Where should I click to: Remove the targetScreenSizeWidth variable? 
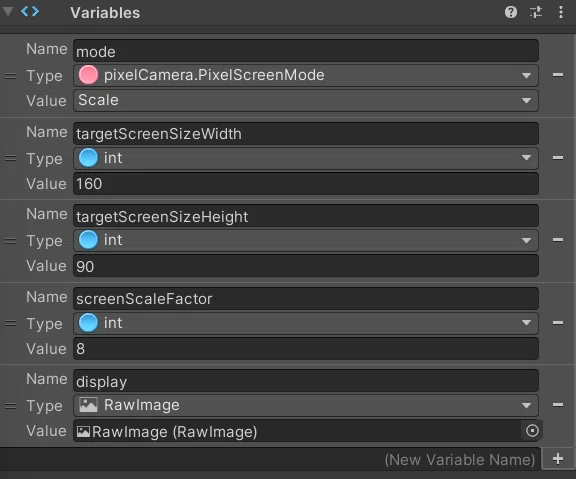point(558,158)
